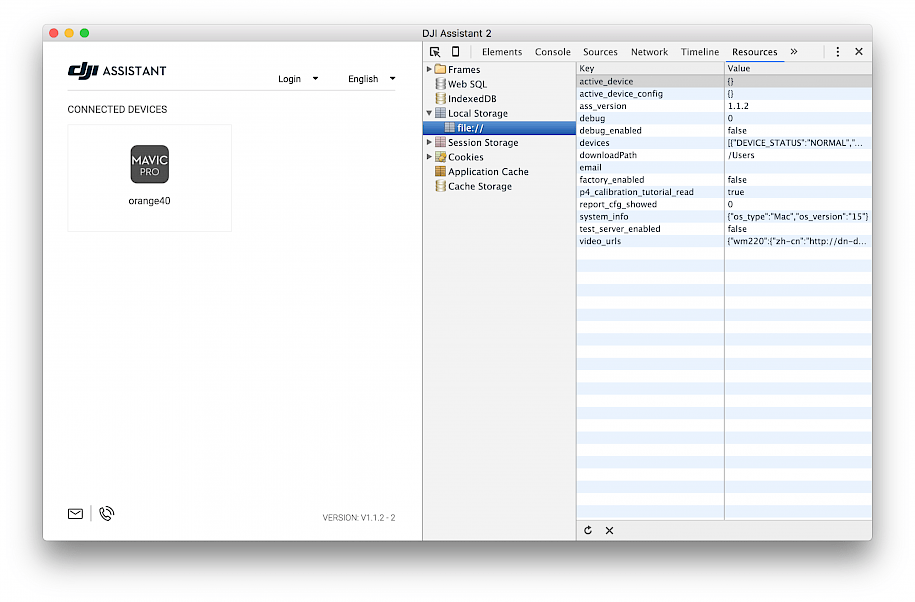The image size is (915, 602).
Task: Select the debug key row
Action: tap(724, 118)
